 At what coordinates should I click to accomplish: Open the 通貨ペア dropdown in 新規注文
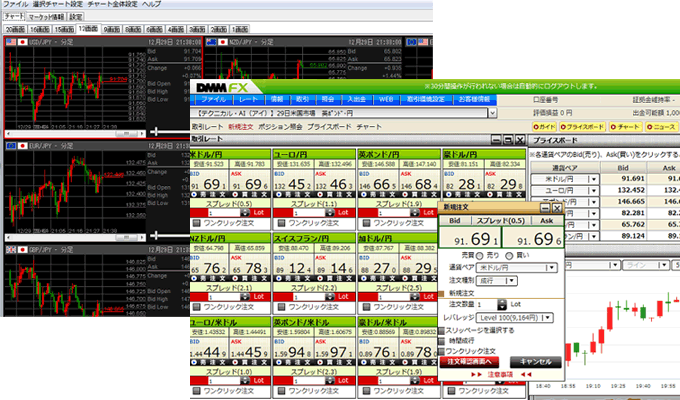[x=516, y=268]
